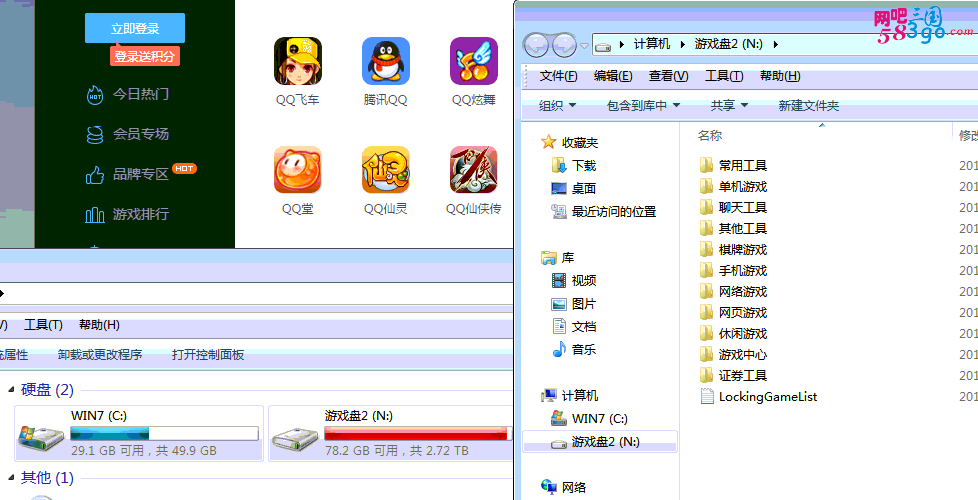Open the 文件(F) menu
The height and width of the screenshot is (500, 978).
point(558,76)
